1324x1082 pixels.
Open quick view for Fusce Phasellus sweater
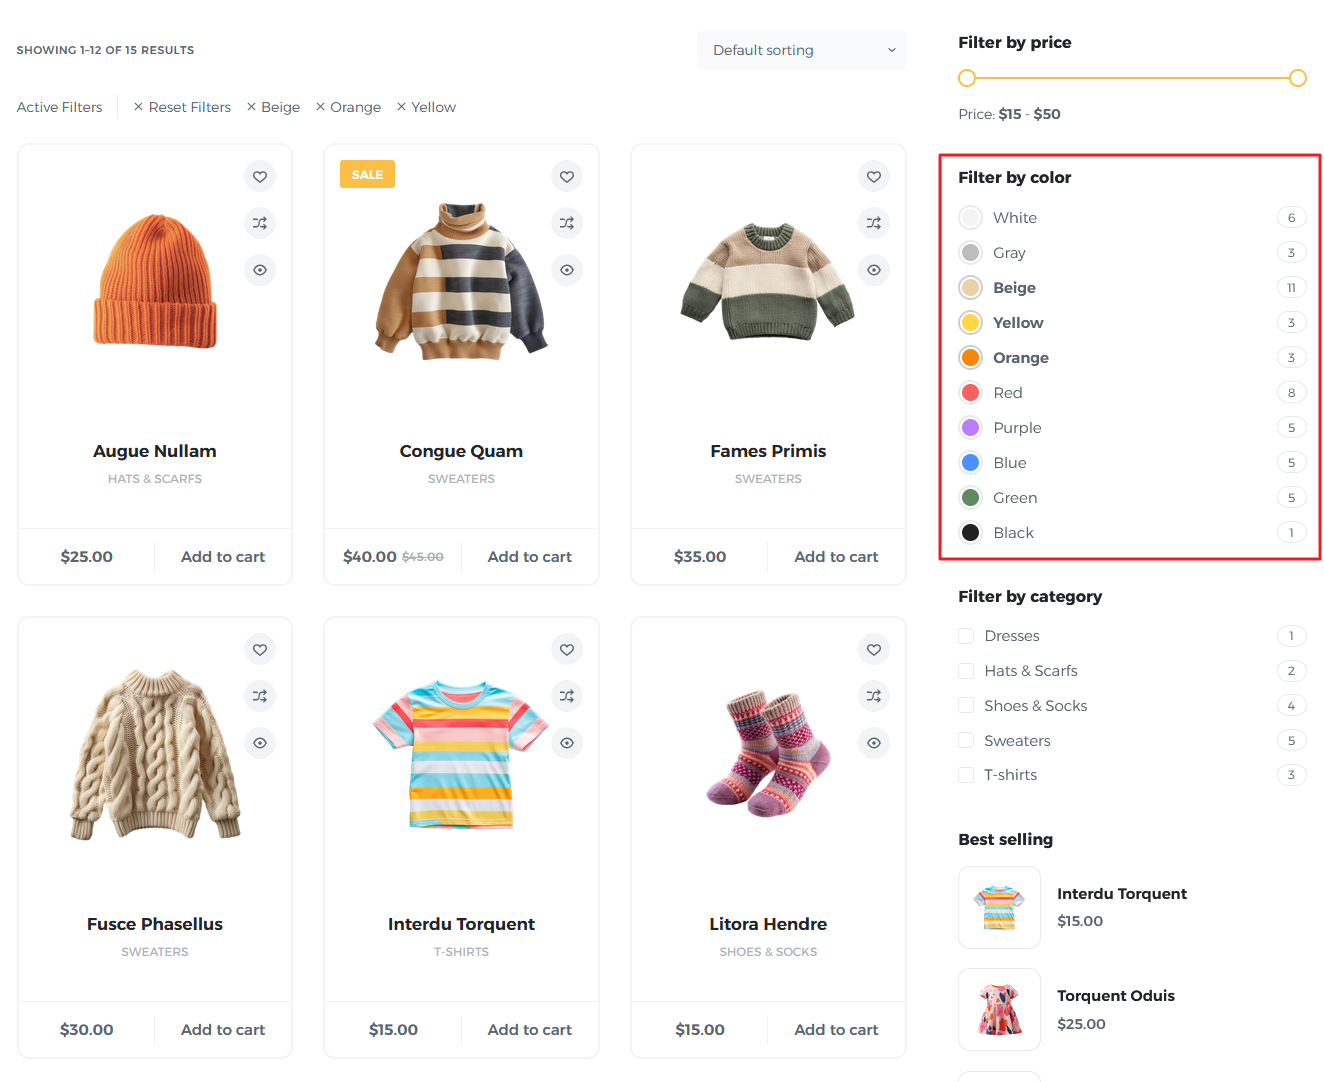[259, 742]
